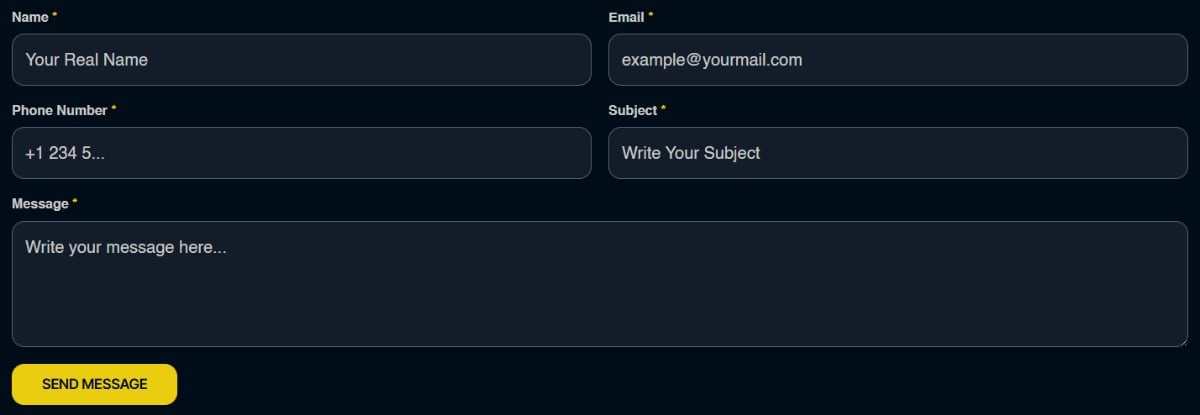Click the 'Your Real Name' placeholder text
Screen dimensions: 1200x415
pos(86,60)
